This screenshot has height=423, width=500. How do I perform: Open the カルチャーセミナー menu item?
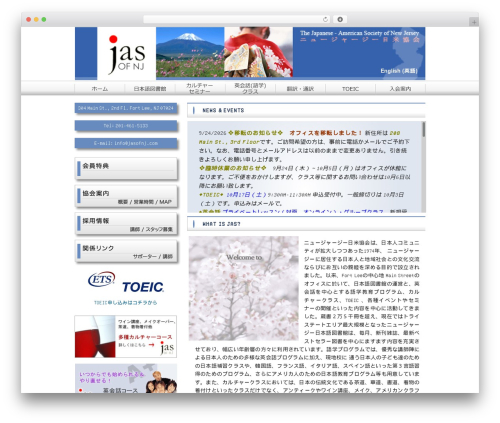point(200,88)
